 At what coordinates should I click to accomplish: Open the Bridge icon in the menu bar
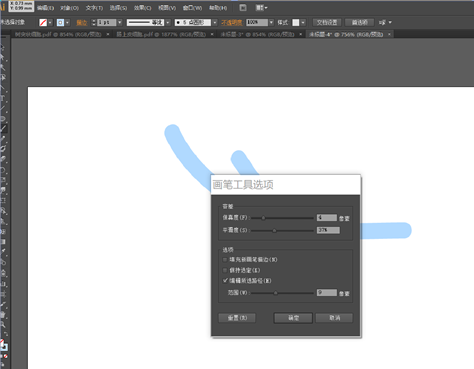(x=243, y=8)
